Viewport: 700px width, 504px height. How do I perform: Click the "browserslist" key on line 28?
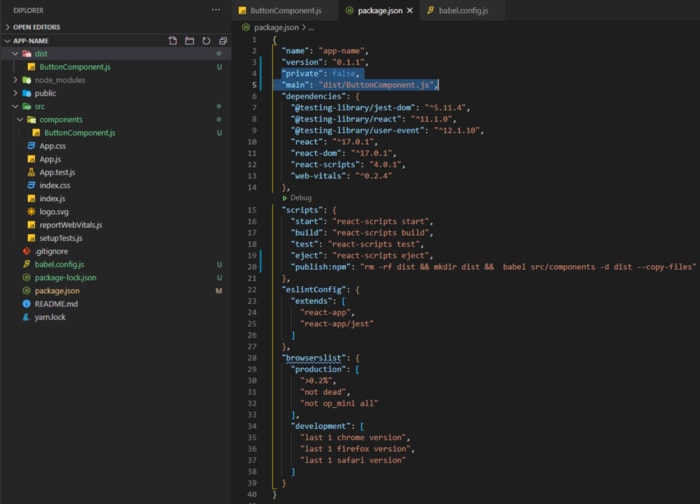[x=313, y=358]
